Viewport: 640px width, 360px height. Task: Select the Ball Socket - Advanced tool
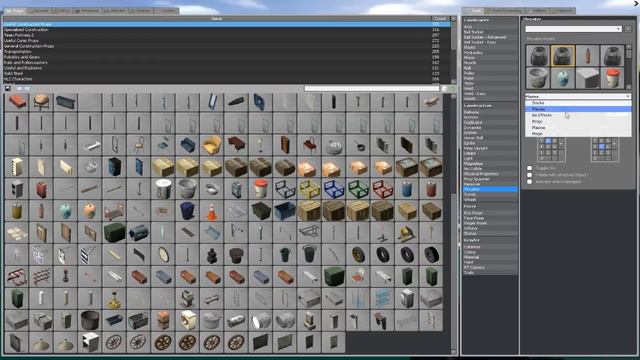pyautogui.click(x=490, y=37)
